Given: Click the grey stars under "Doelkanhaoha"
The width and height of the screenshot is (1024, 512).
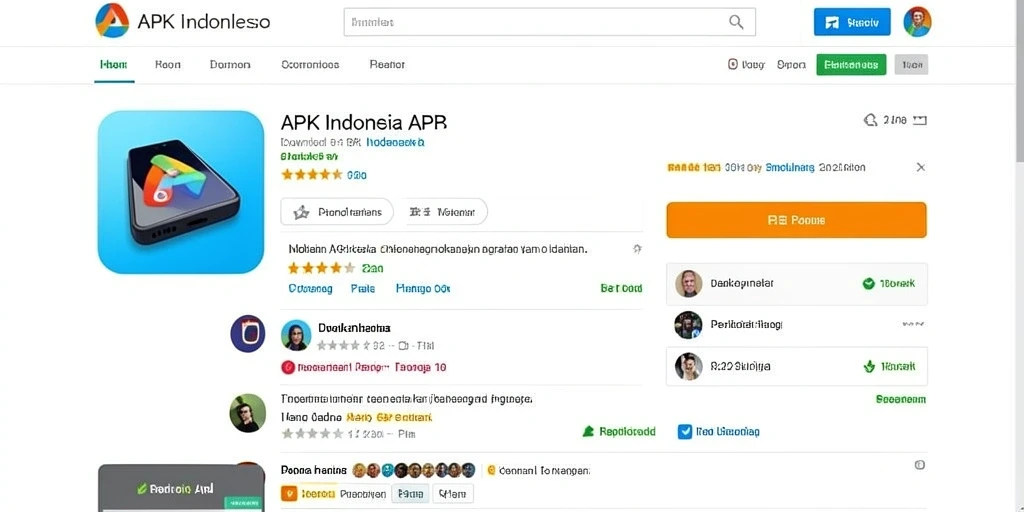Looking at the screenshot, I should click(338, 345).
